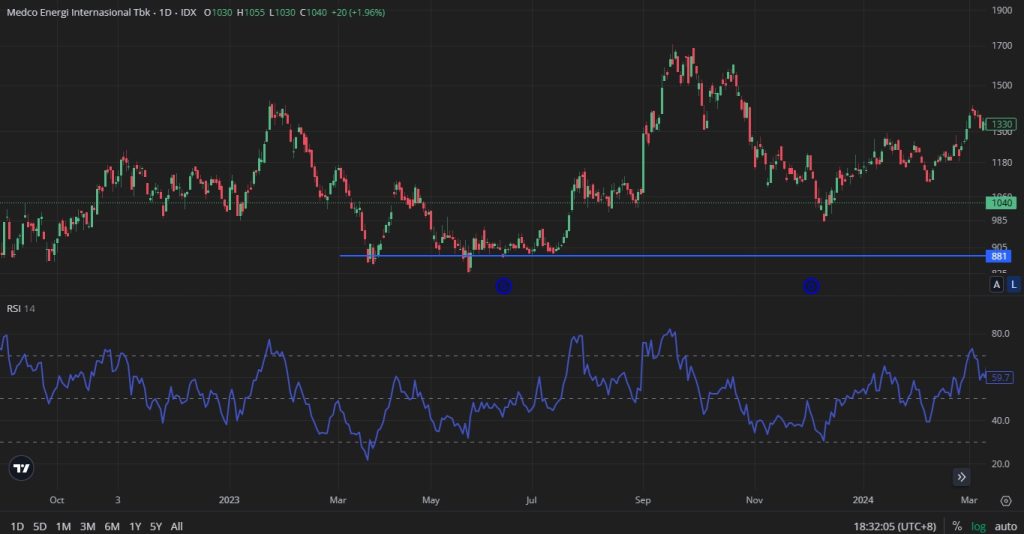Toggle auto scale 'A' button
Screen dimensions: 1024x534
997,285
